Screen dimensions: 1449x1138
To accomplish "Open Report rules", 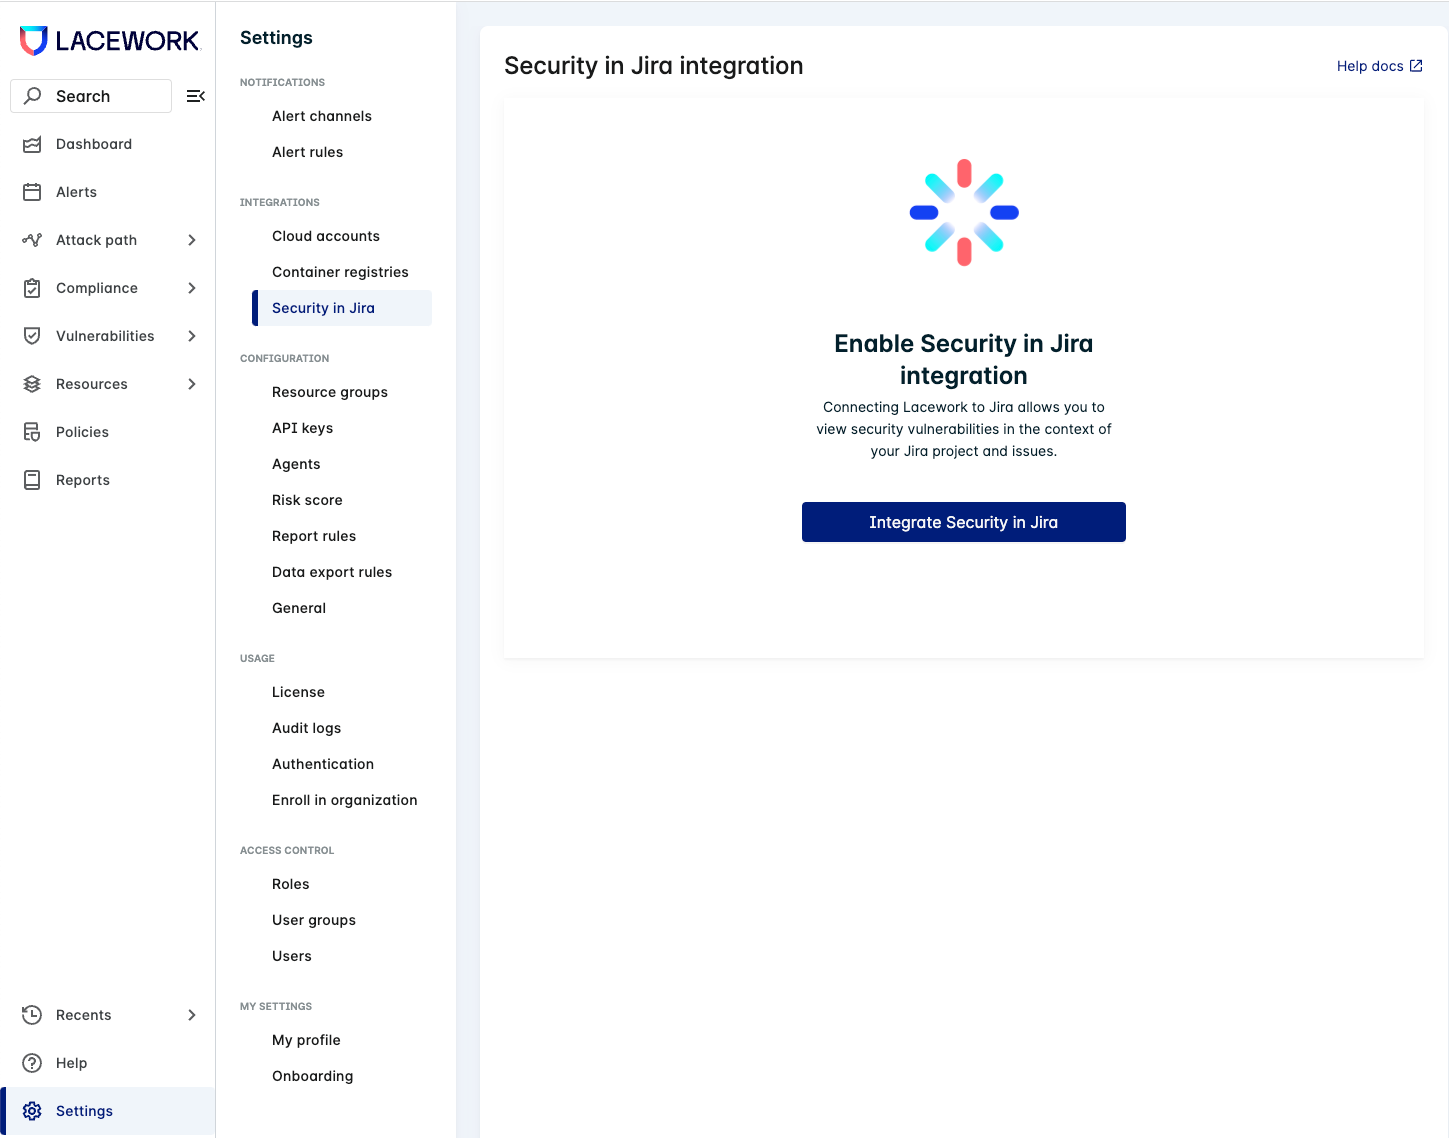I will (314, 536).
